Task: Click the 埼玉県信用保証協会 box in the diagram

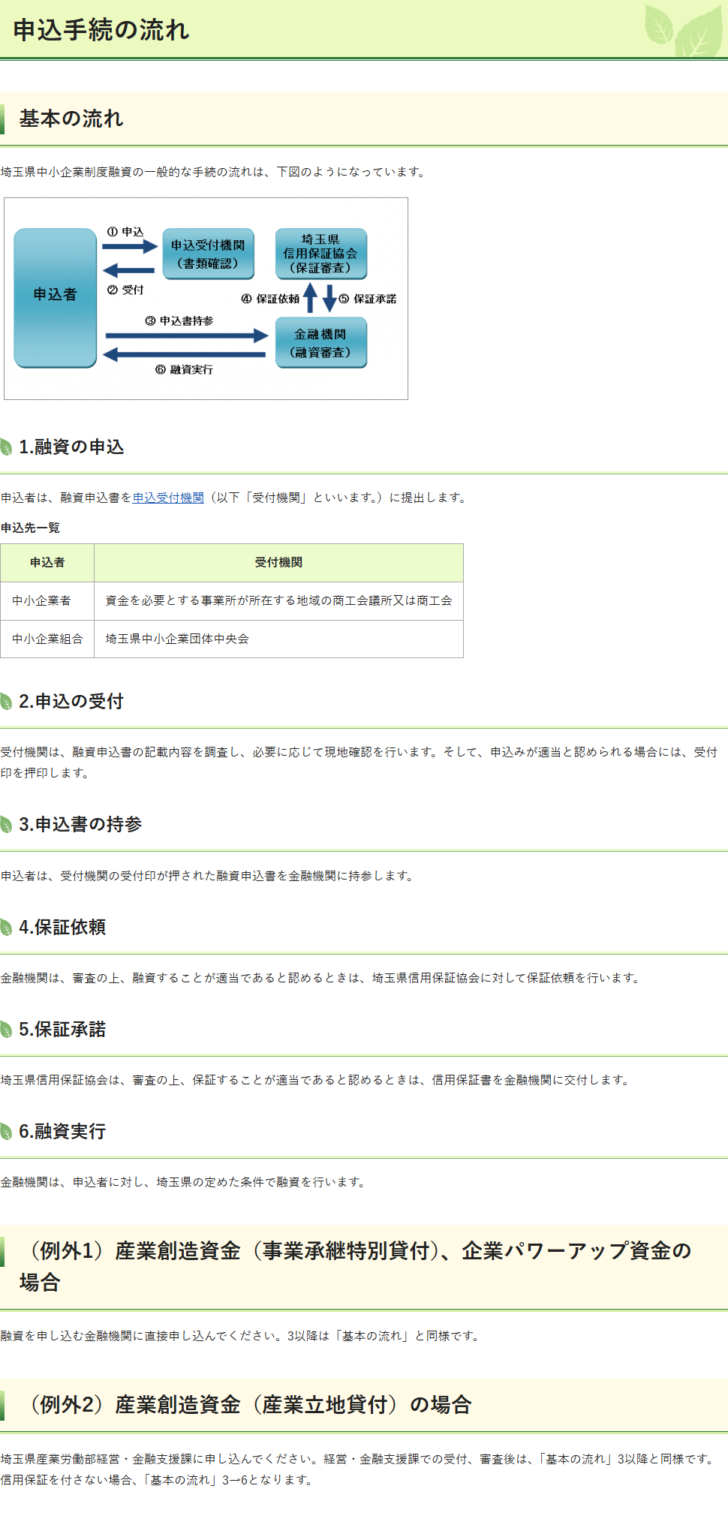Action: 321,253
